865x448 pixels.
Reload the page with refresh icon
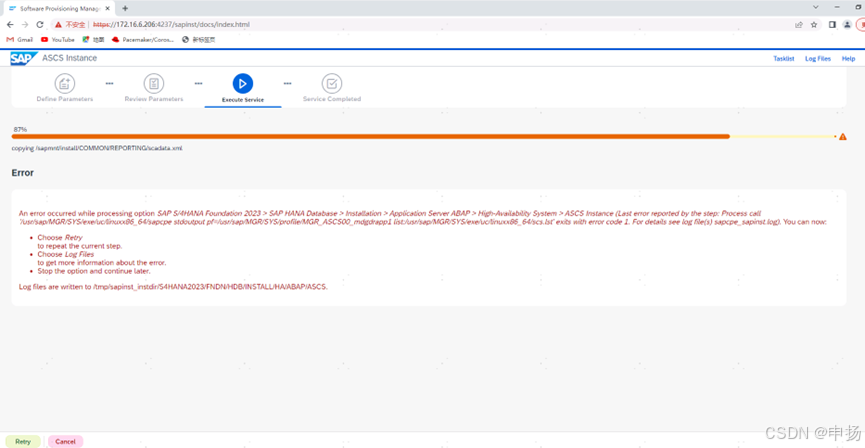point(40,25)
